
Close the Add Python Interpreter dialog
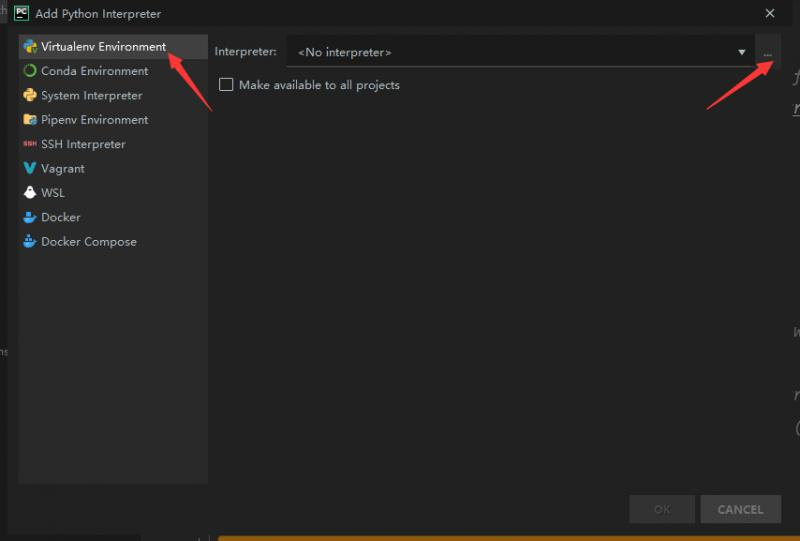[770, 13]
